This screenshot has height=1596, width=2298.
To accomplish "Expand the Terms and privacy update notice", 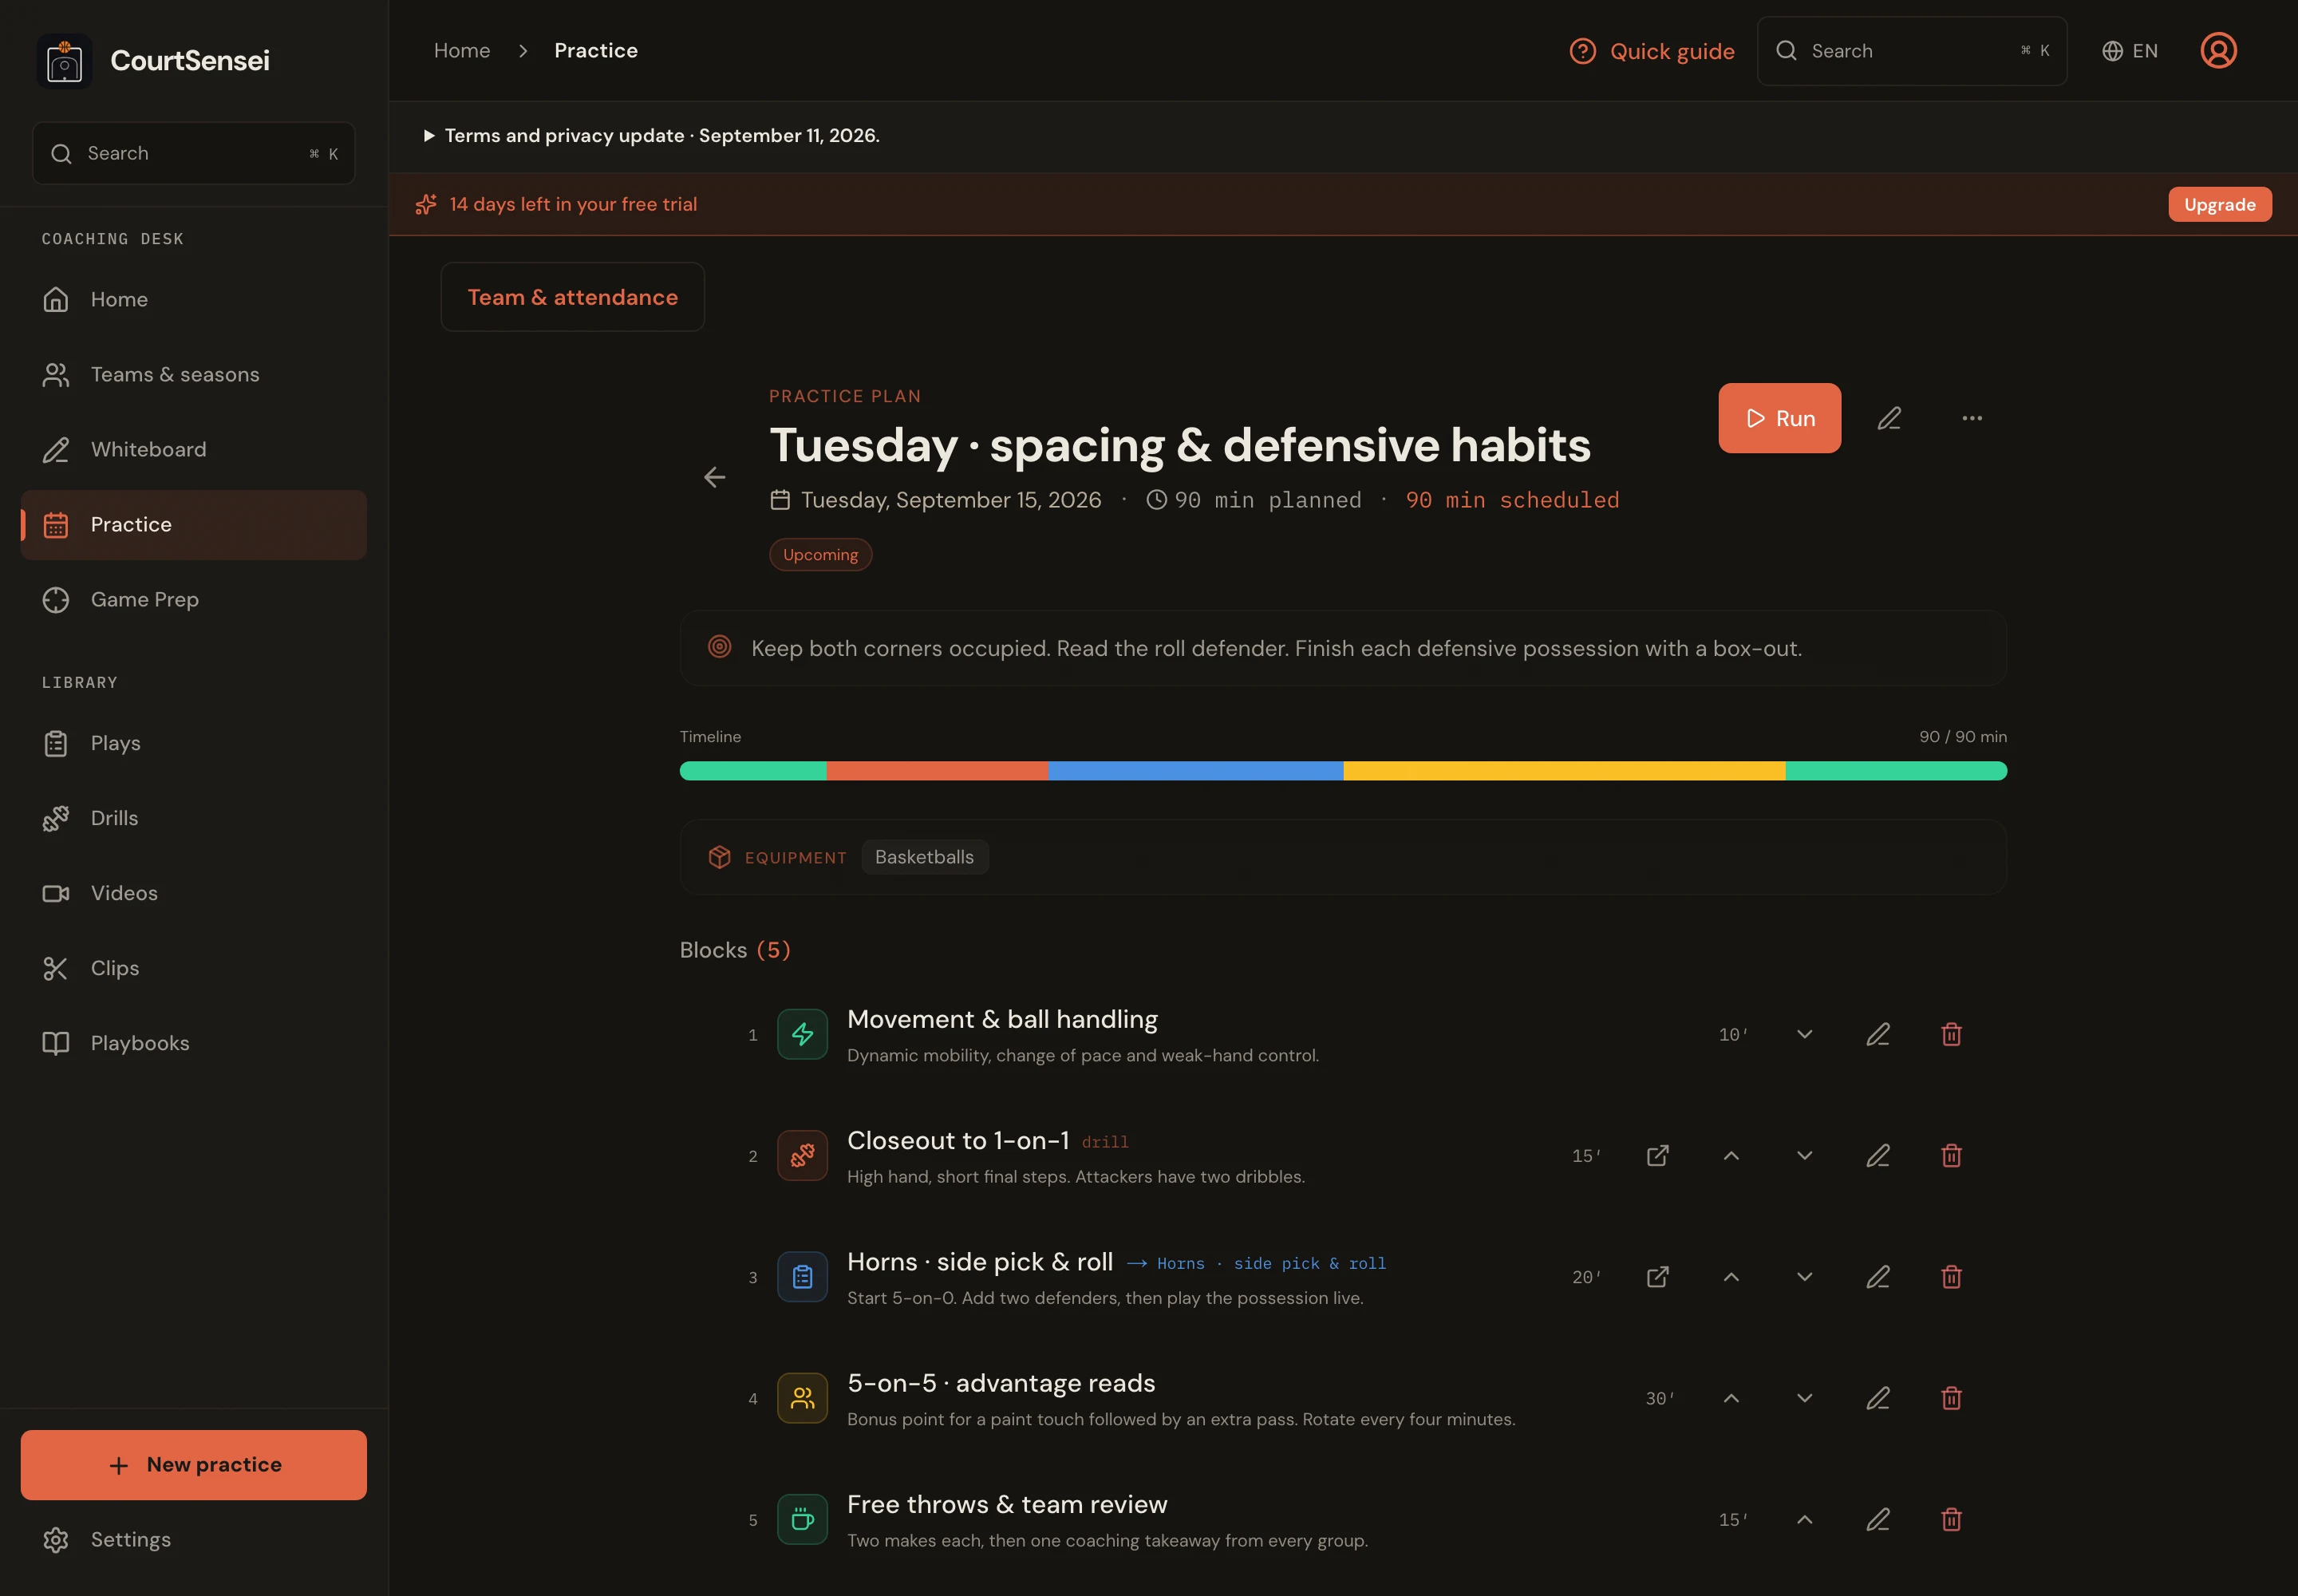I will 652,135.
